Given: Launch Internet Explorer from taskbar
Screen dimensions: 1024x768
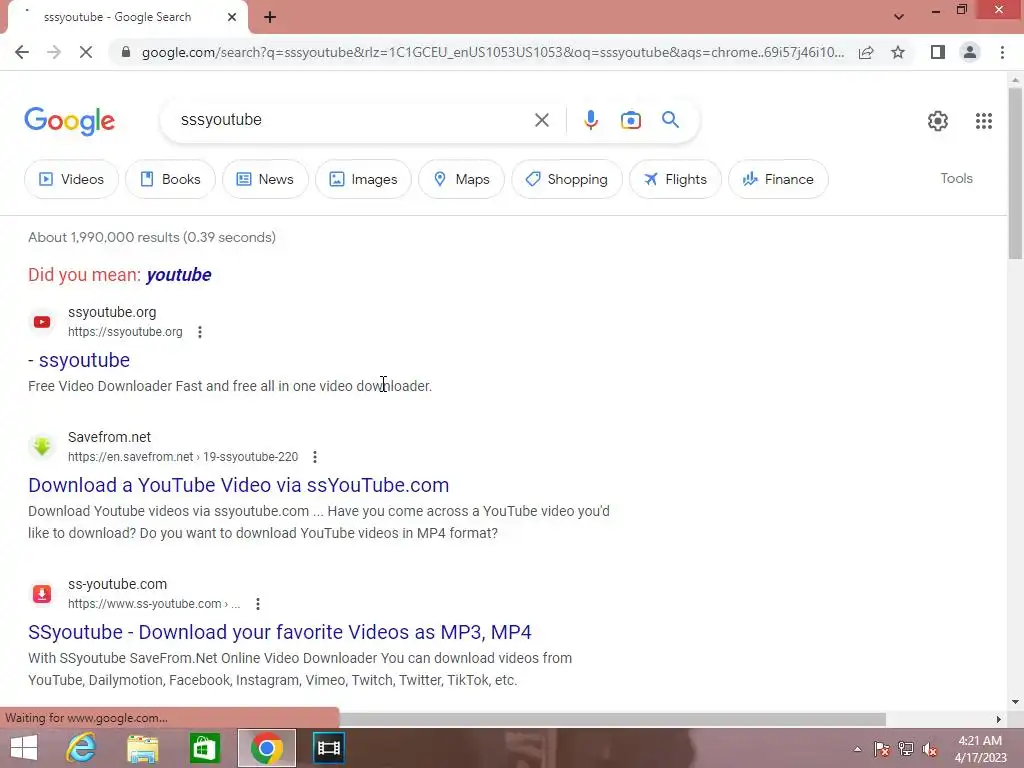Looking at the screenshot, I should [x=81, y=748].
